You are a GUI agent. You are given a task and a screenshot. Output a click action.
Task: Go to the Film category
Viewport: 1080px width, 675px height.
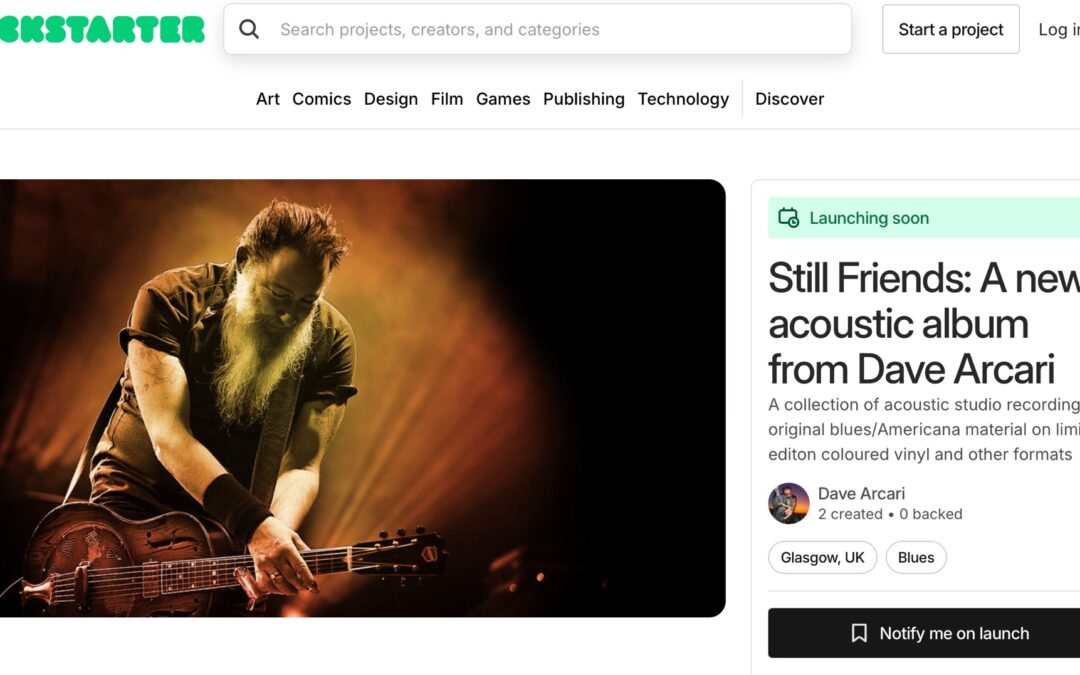point(447,99)
